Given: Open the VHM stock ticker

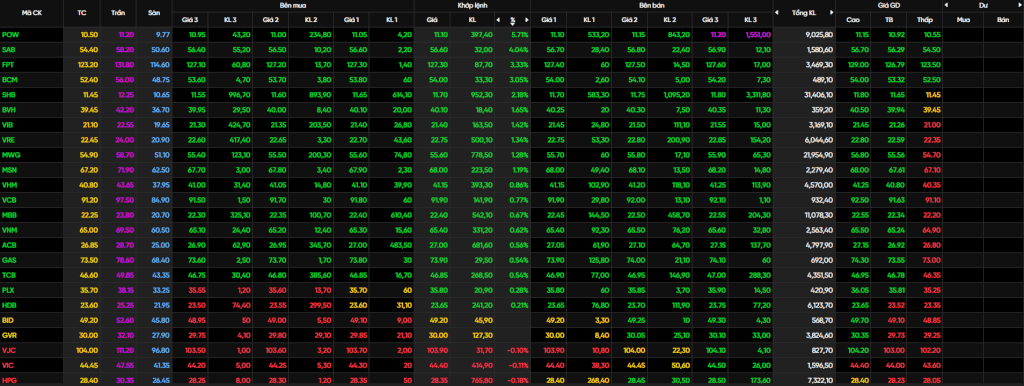Looking at the screenshot, I should pos(10,185).
